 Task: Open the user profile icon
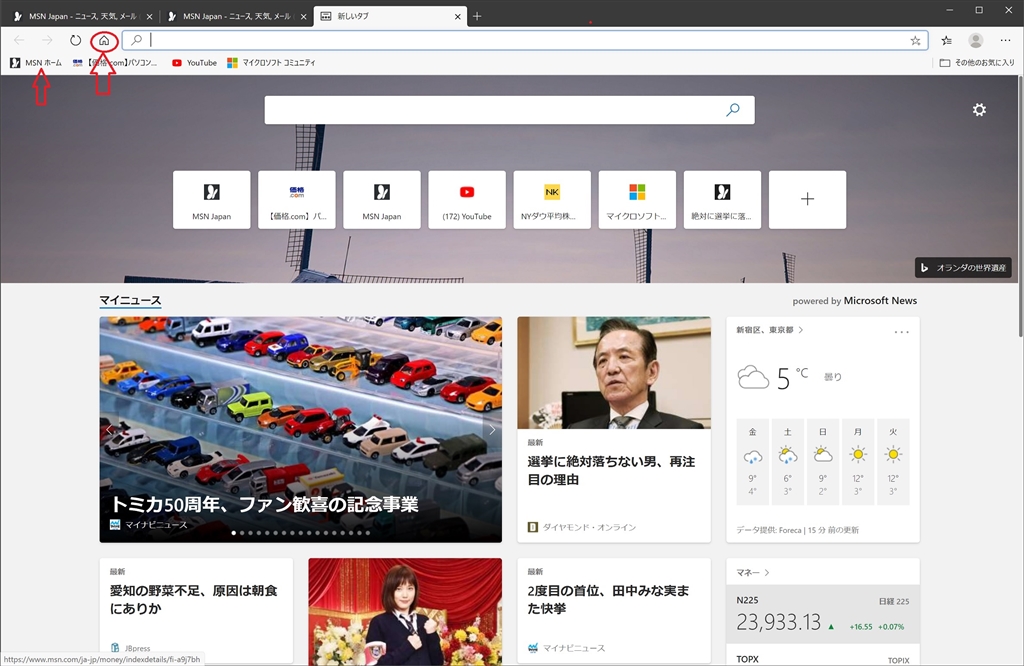click(976, 40)
